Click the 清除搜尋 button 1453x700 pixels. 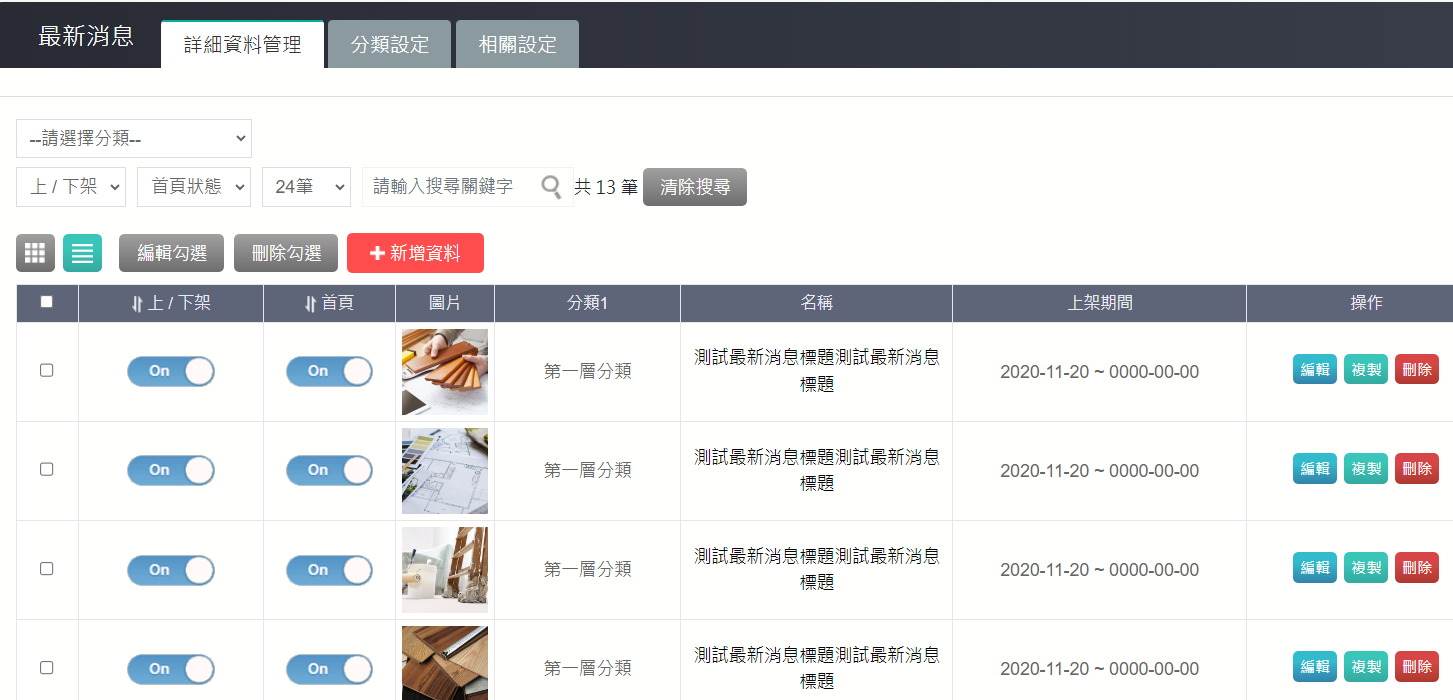pos(695,187)
